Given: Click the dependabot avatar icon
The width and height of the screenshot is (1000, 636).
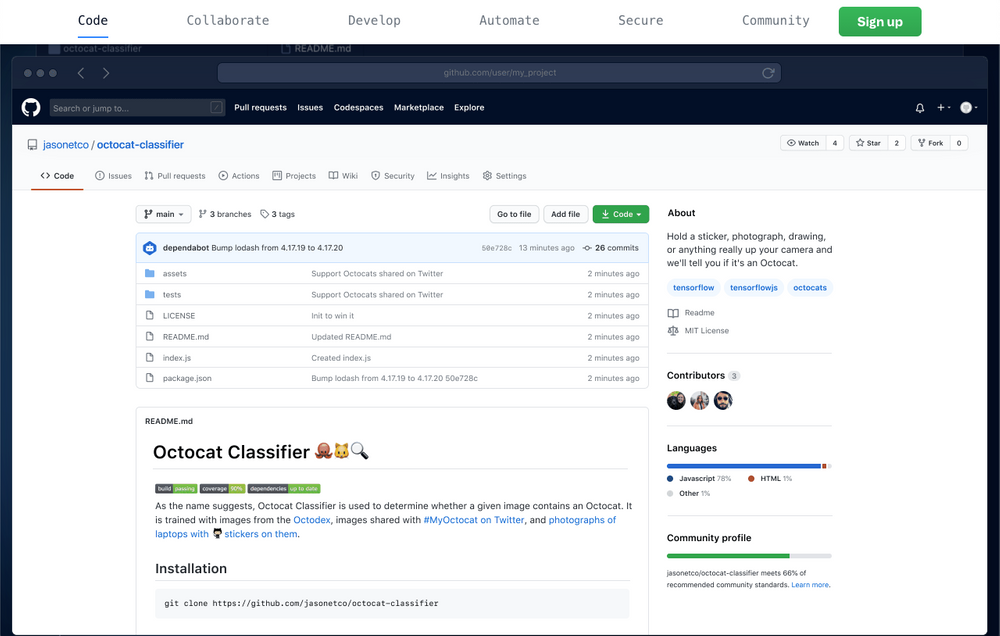Looking at the screenshot, I should [x=149, y=247].
